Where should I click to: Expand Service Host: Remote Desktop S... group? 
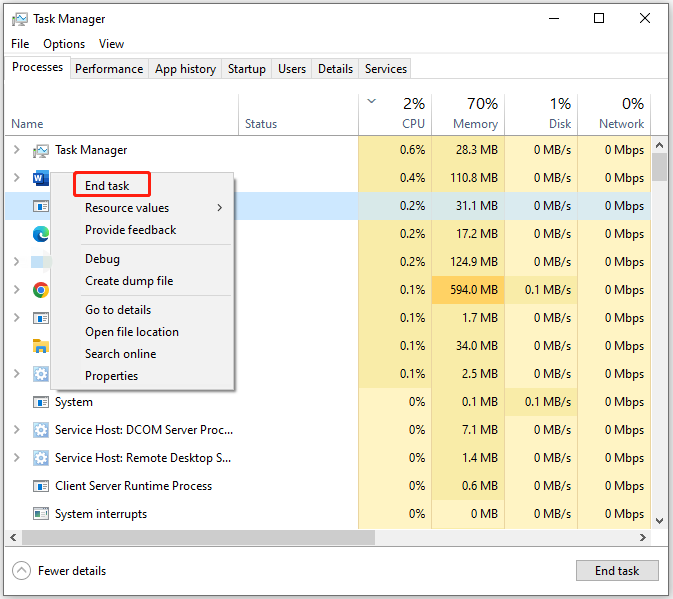click(x=16, y=457)
